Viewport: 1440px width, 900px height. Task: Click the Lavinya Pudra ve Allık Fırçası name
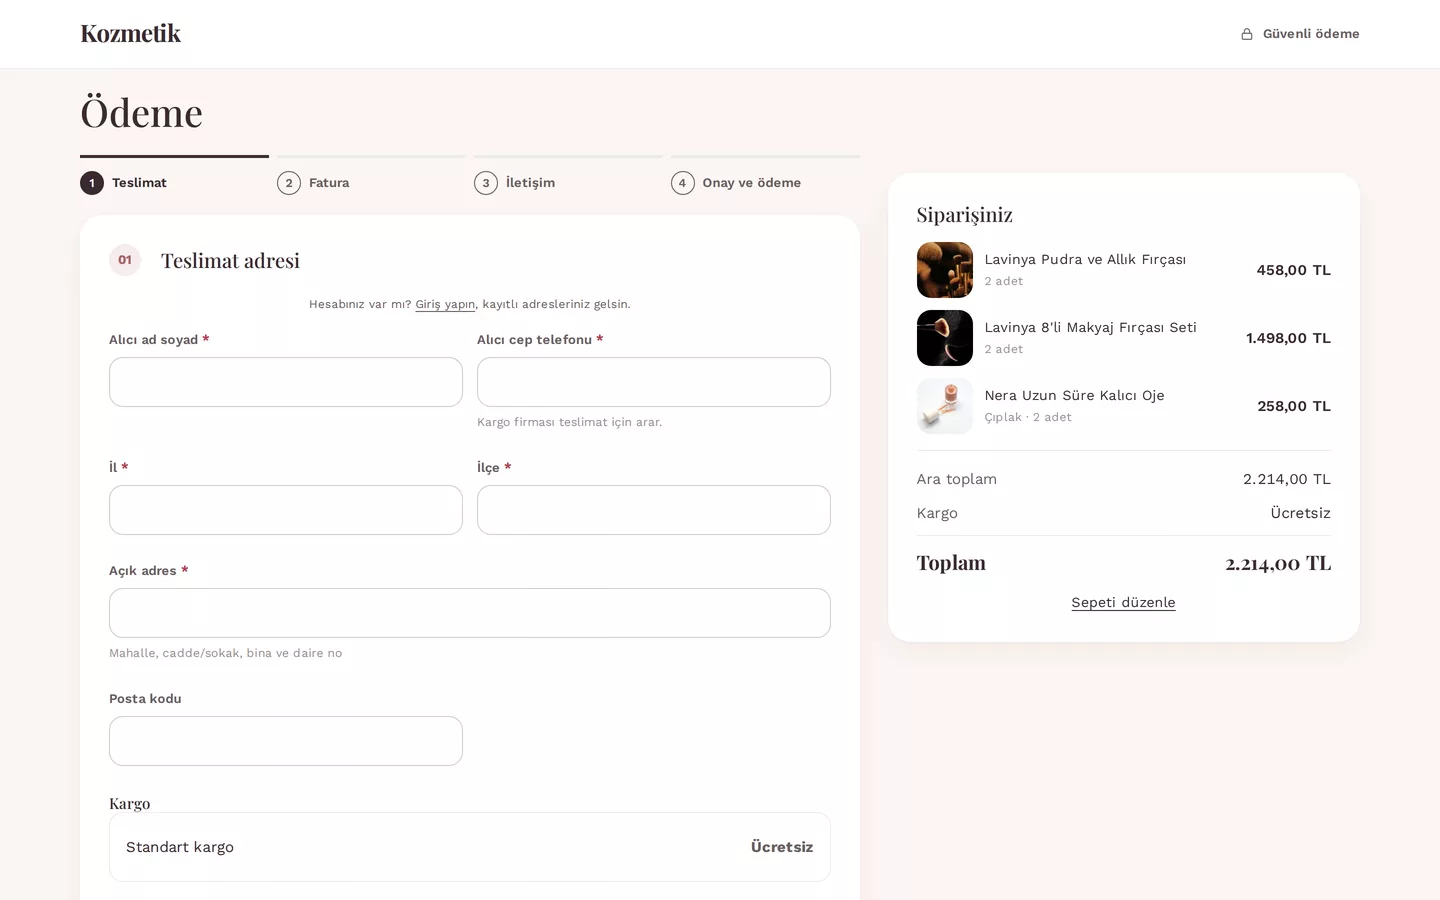point(1085,259)
